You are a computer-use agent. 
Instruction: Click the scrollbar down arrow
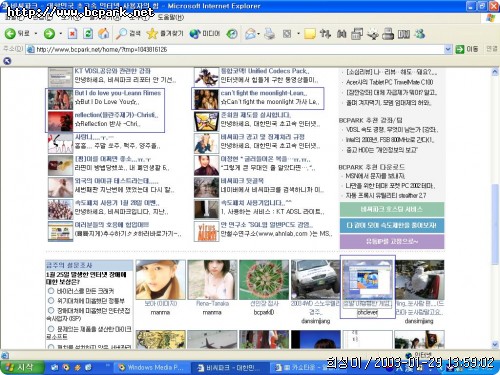(x=495, y=344)
